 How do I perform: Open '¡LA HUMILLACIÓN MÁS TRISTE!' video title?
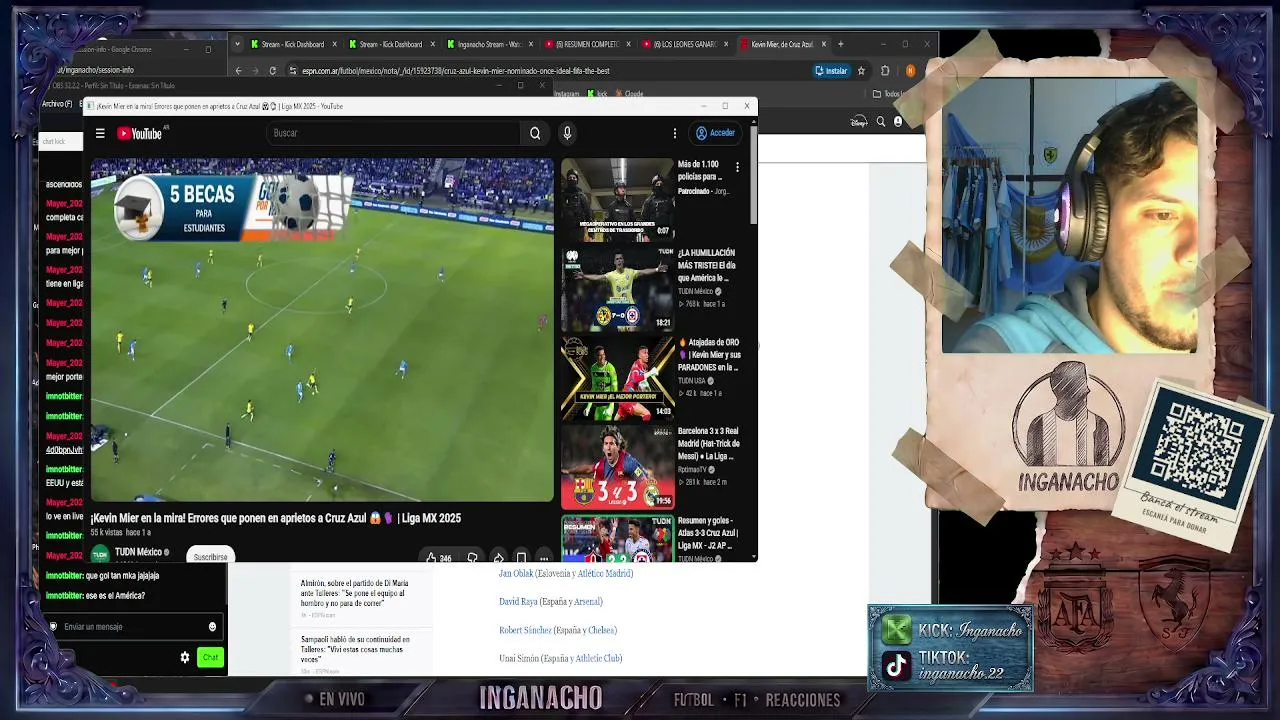coord(707,265)
